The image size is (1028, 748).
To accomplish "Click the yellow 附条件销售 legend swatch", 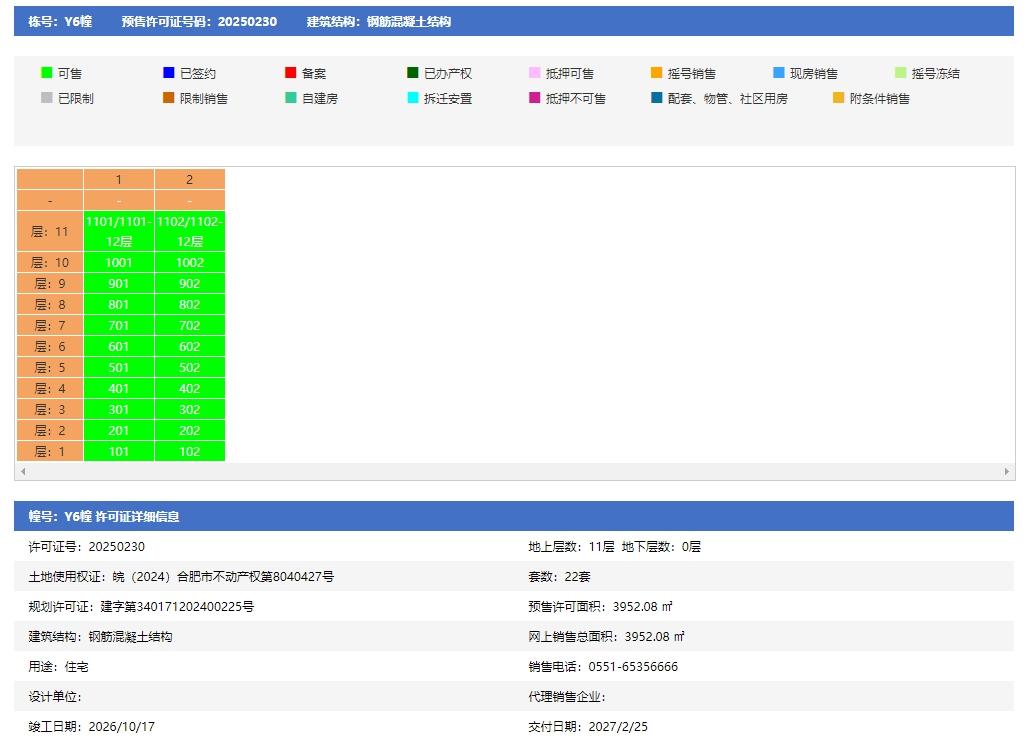I will pos(838,98).
